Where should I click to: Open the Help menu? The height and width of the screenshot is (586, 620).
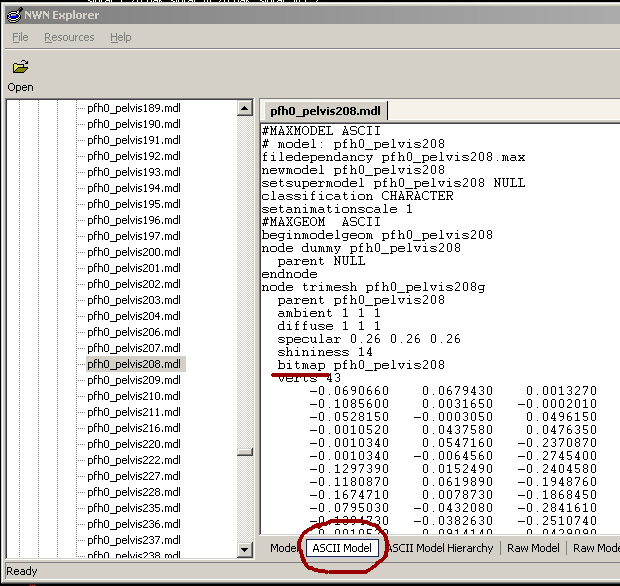pyautogui.click(x=121, y=37)
